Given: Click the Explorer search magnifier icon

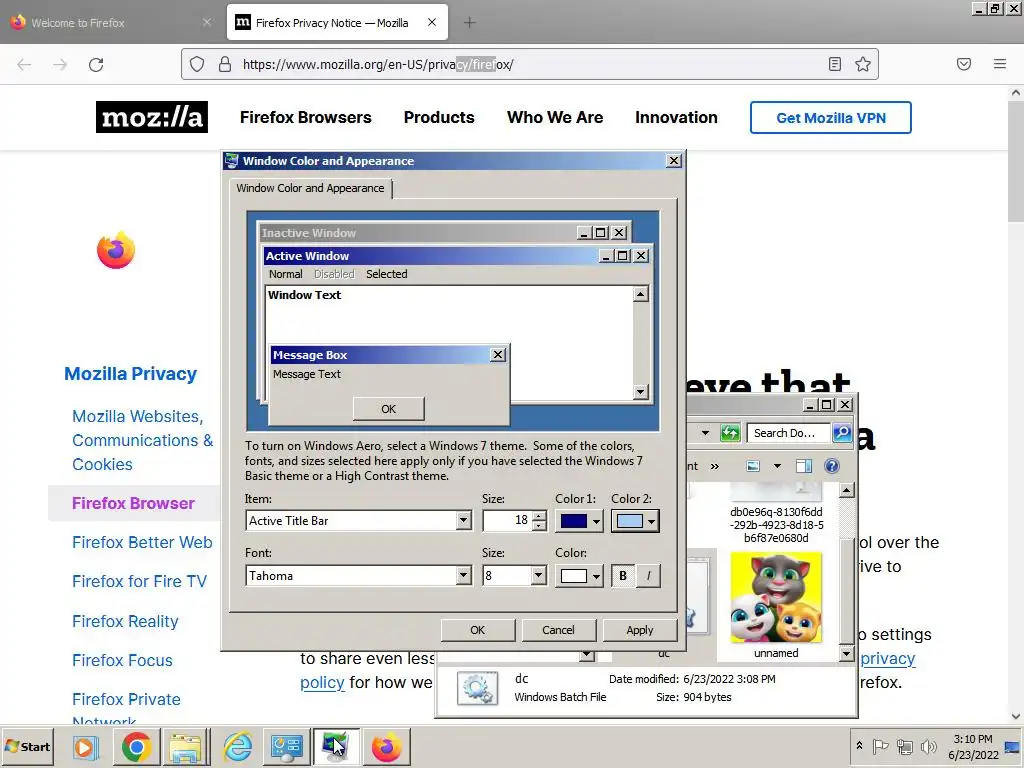Looking at the screenshot, I should coord(842,432).
